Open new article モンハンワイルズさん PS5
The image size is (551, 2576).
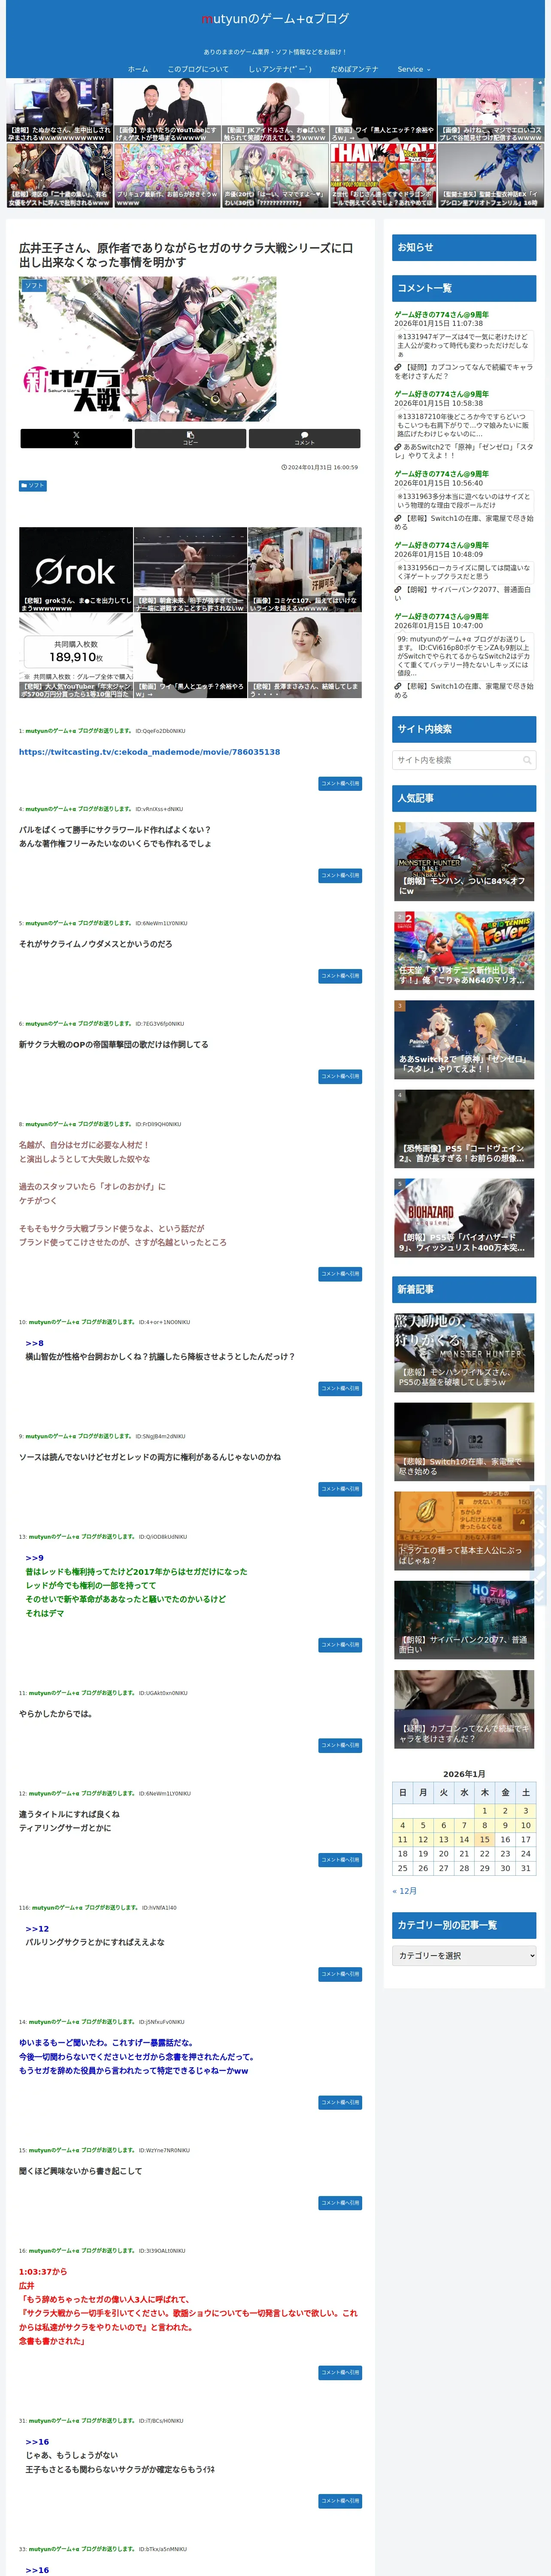(x=464, y=1352)
